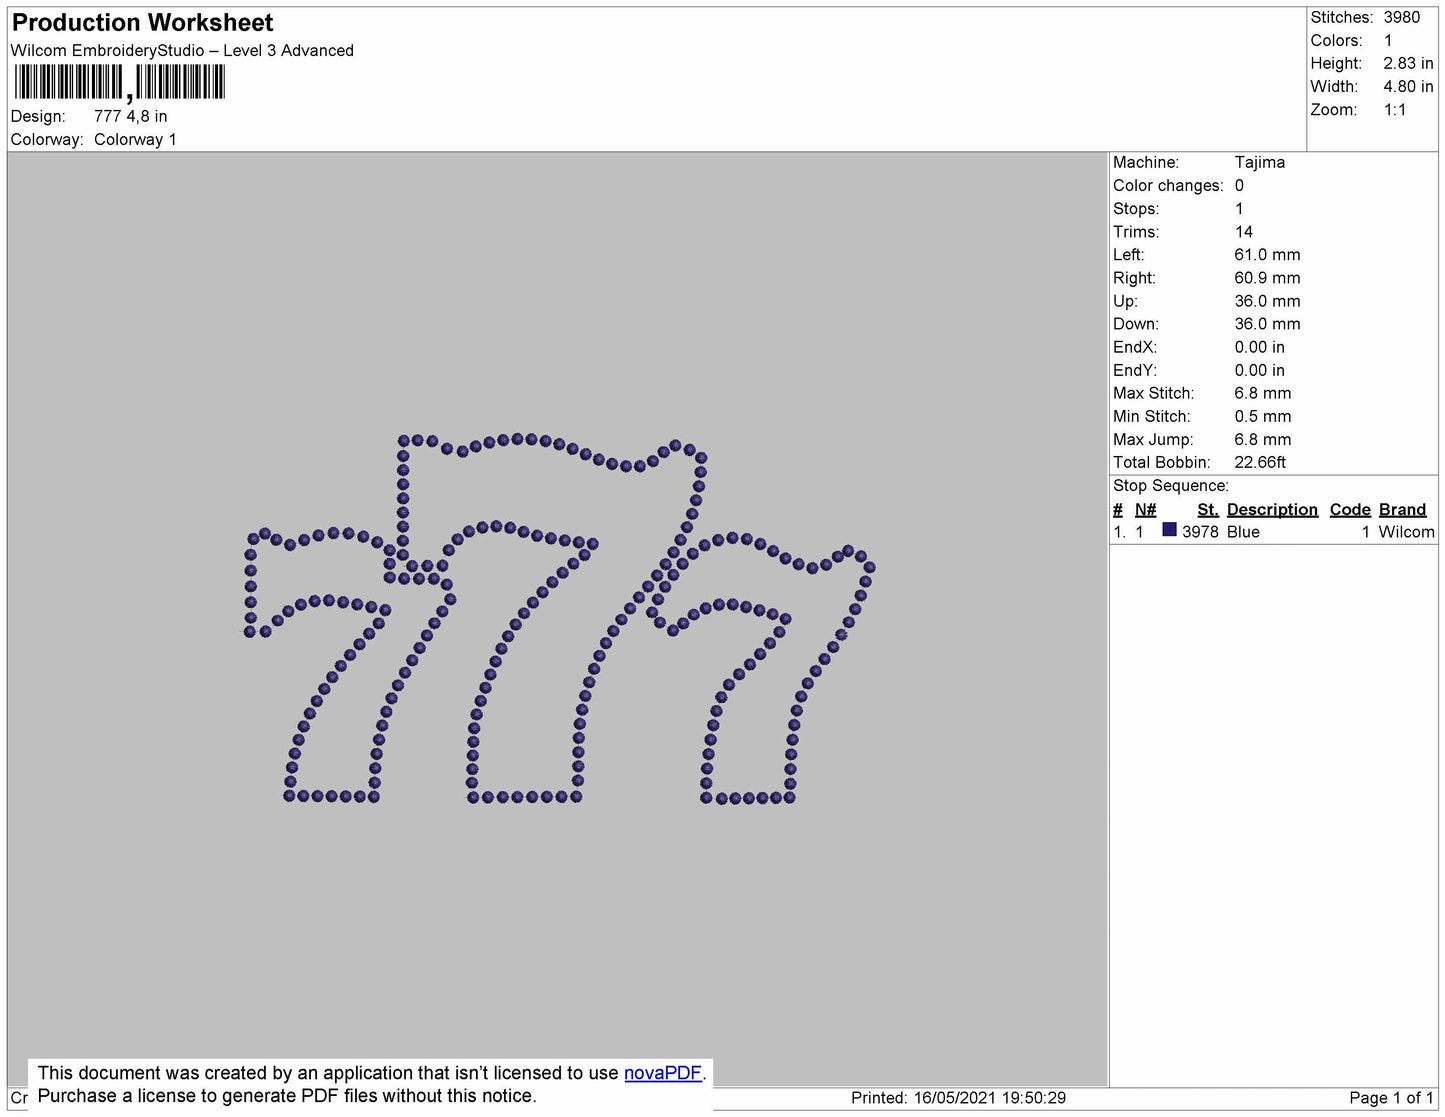The width and height of the screenshot is (1445, 1117).
Task: Select Left value 61.0 mm
Action: (1267, 255)
